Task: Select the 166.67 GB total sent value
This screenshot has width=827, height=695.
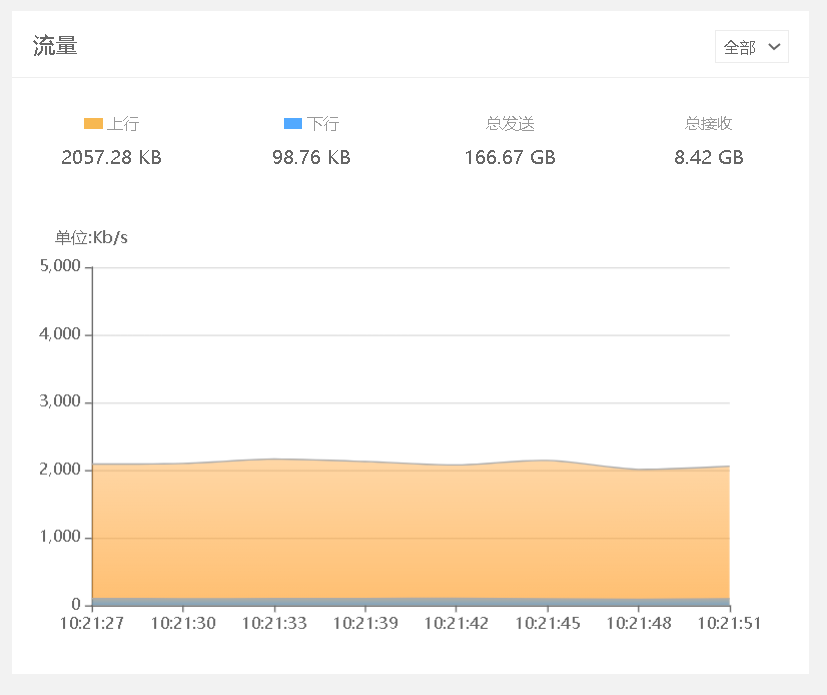Action: point(510,157)
